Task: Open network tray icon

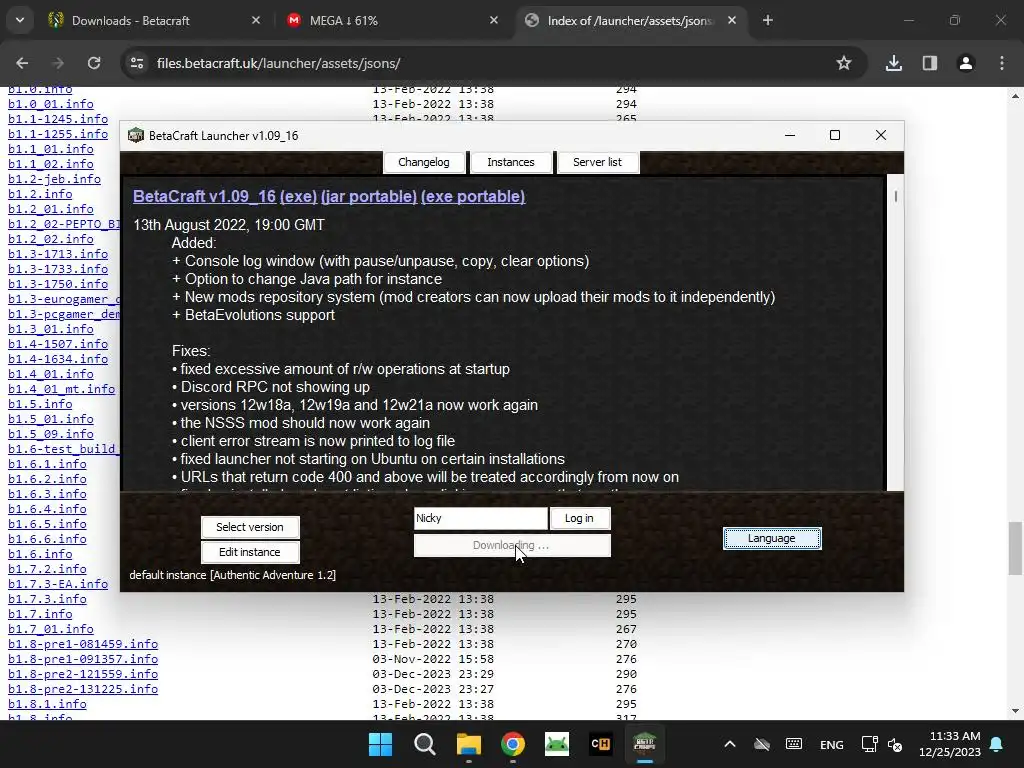Action: (x=869, y=744)
